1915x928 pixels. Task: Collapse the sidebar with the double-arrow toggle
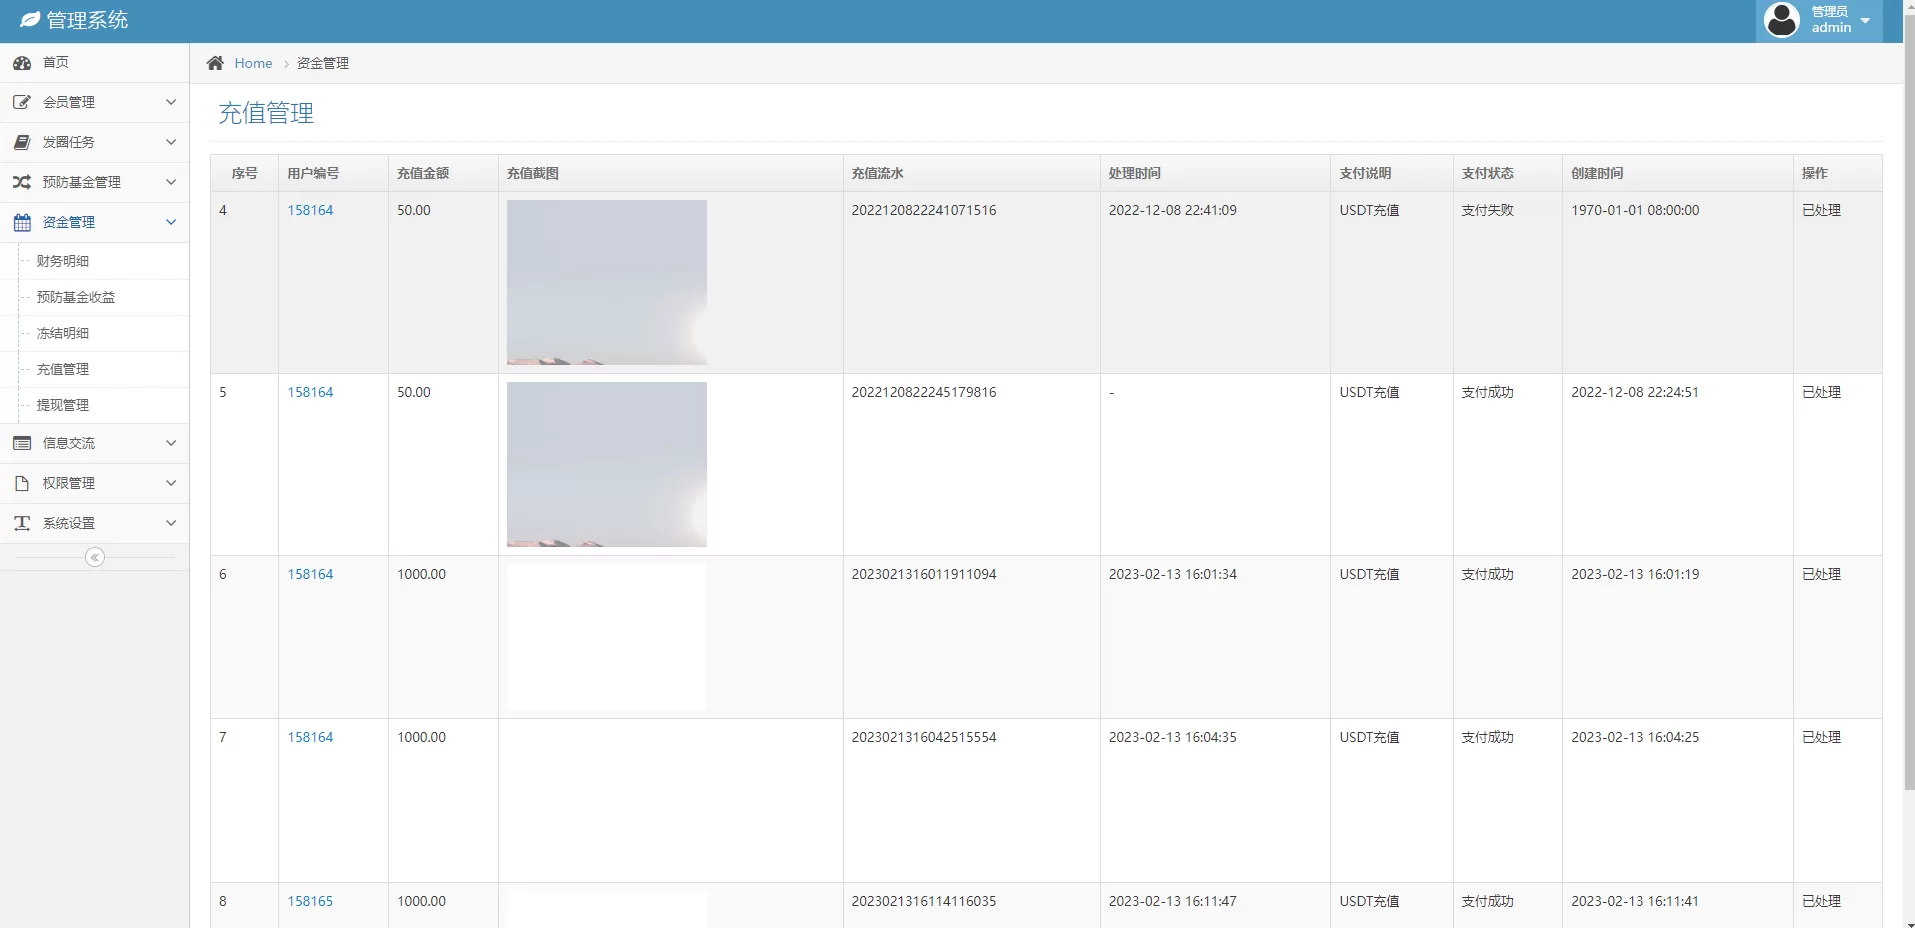click(95, 557)
